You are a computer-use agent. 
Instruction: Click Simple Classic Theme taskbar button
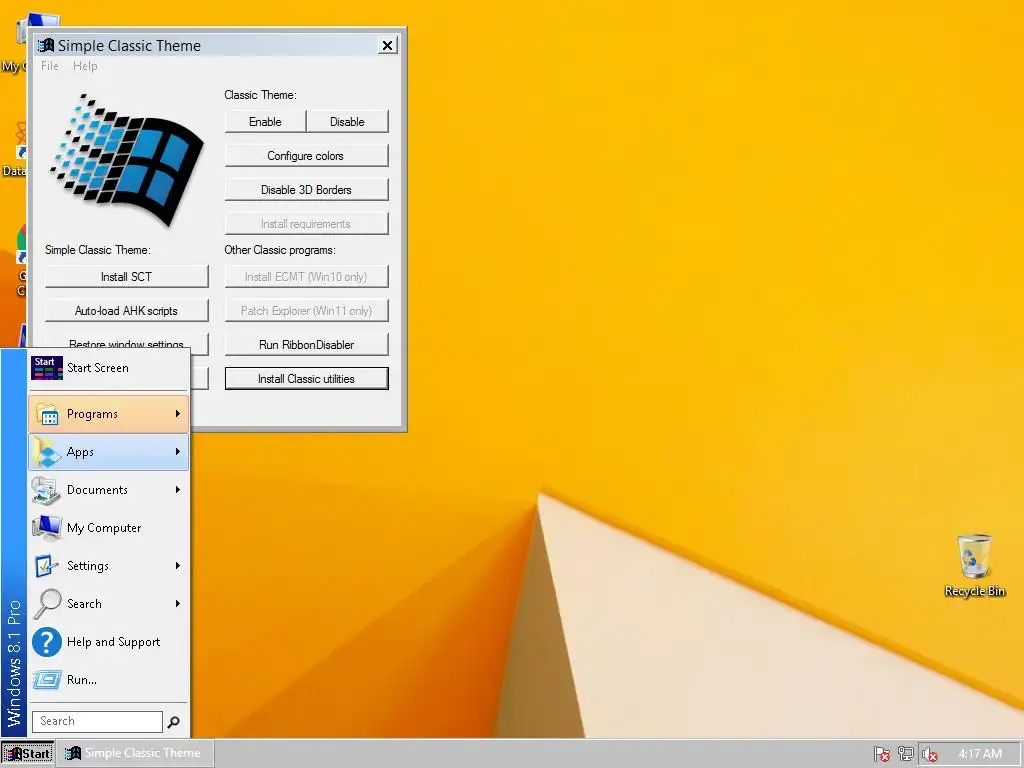135,754
